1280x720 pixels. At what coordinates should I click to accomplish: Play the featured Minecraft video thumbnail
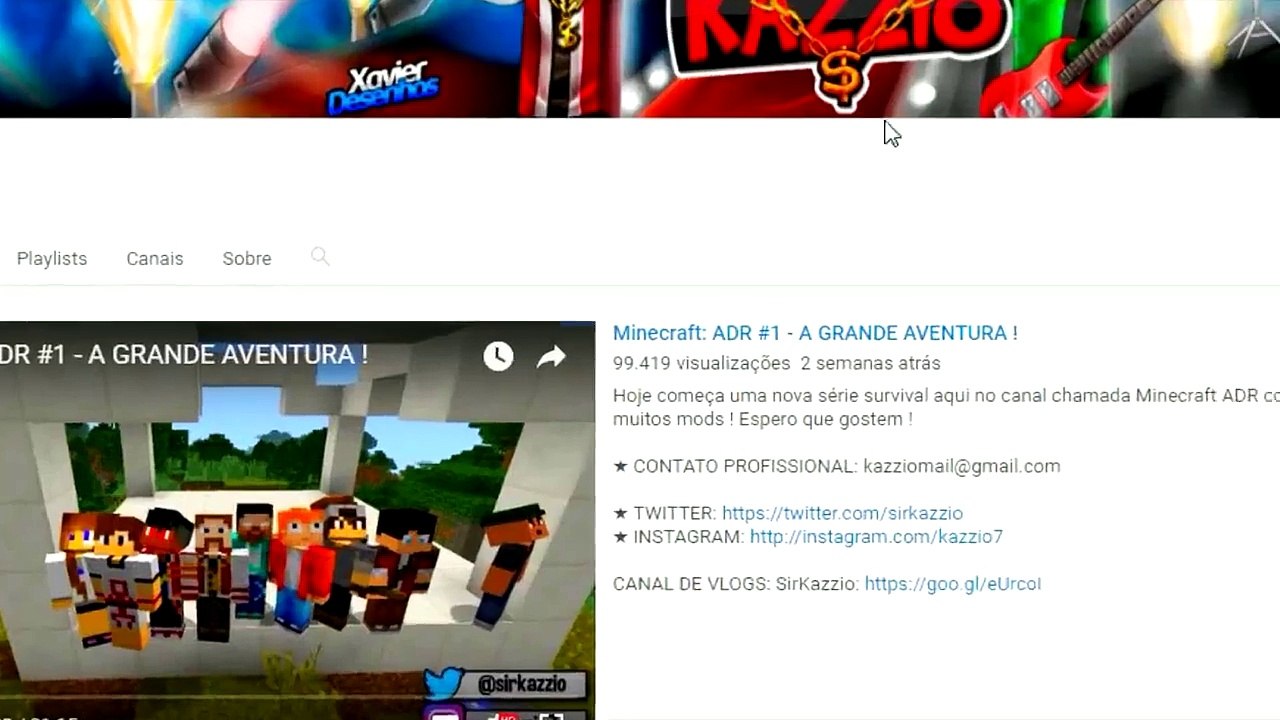click(x=297, y=520)
